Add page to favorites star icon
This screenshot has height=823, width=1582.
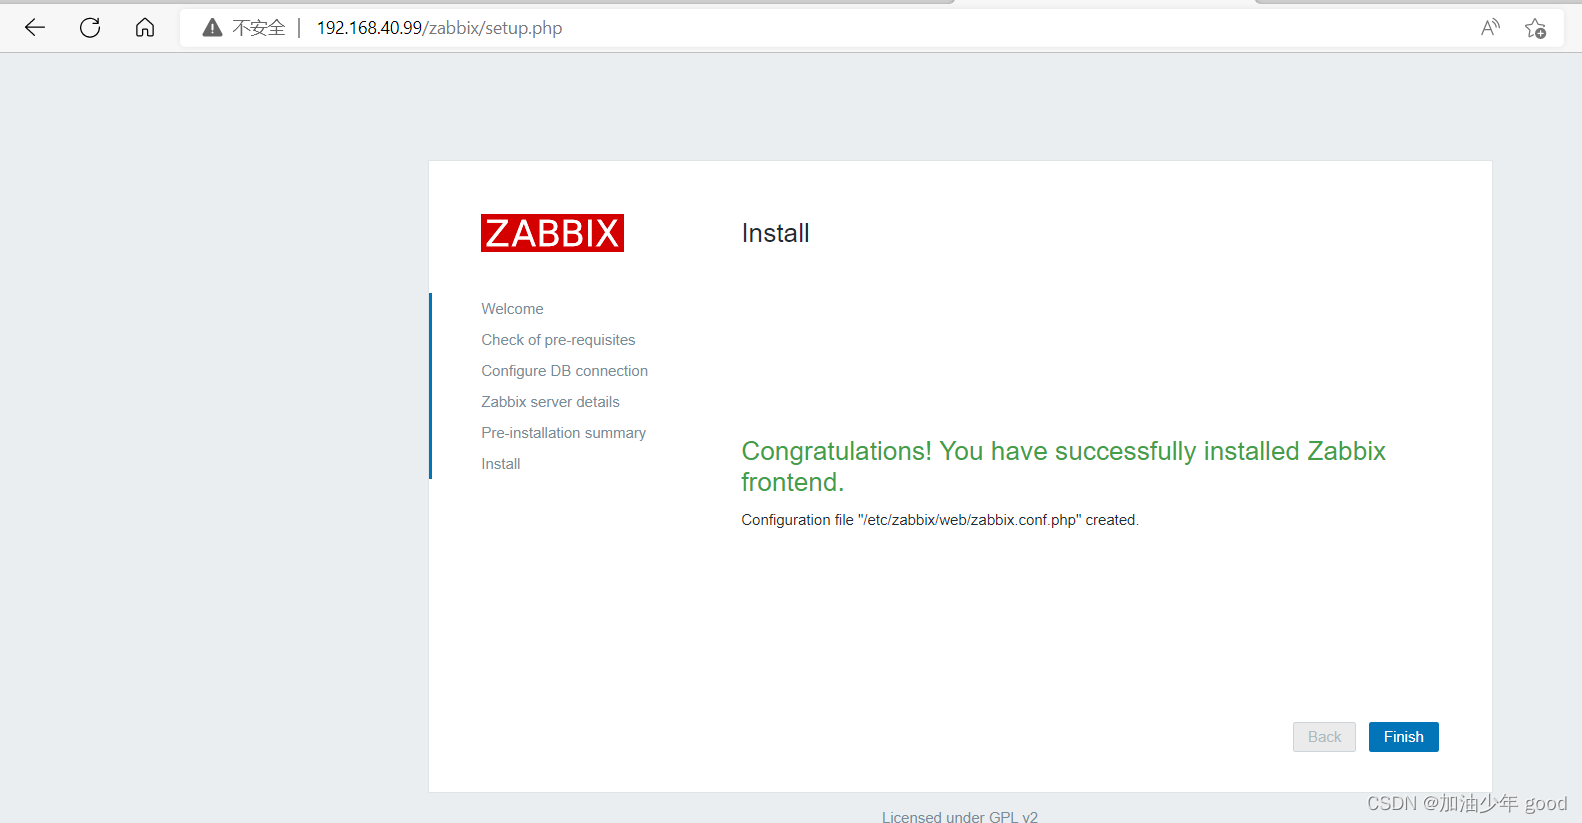coord(1535,28)
